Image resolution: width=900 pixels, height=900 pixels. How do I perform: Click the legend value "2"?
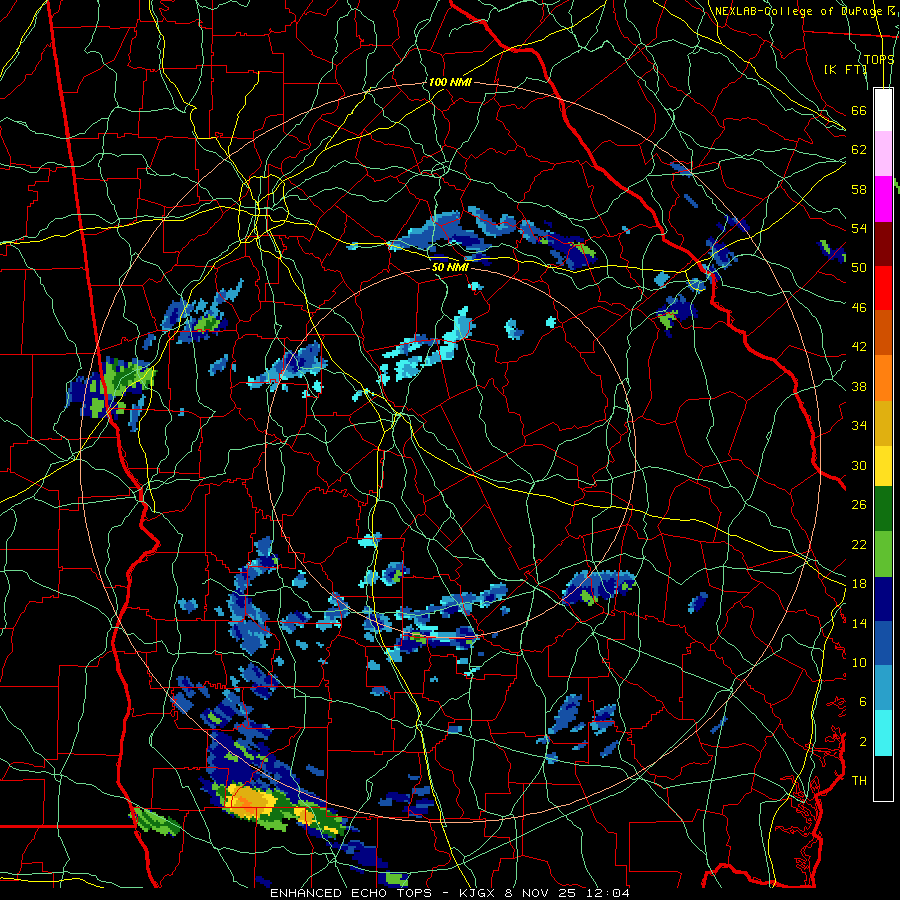coord(862,742)
